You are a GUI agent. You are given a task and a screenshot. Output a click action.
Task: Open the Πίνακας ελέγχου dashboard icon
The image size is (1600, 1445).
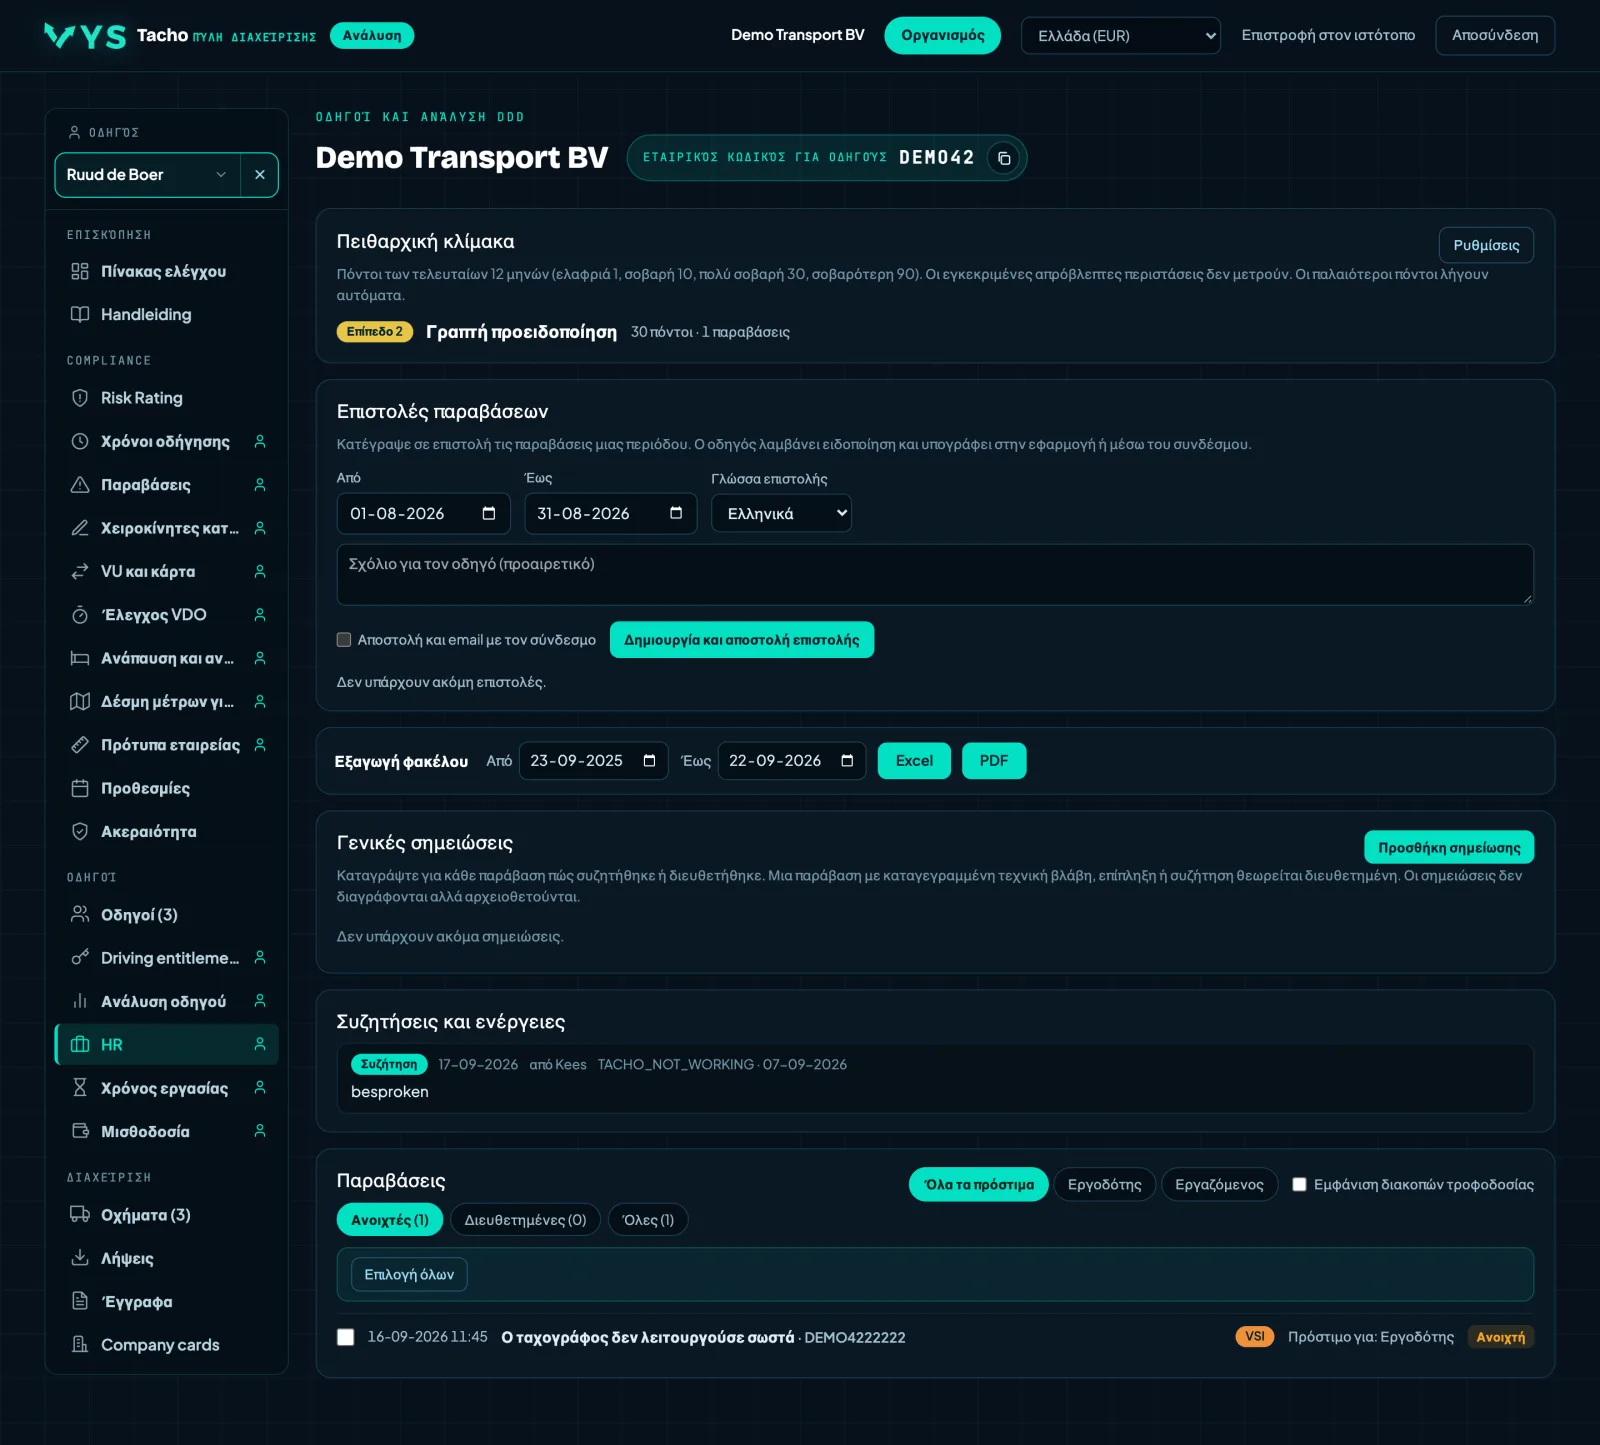click(80, 271)
